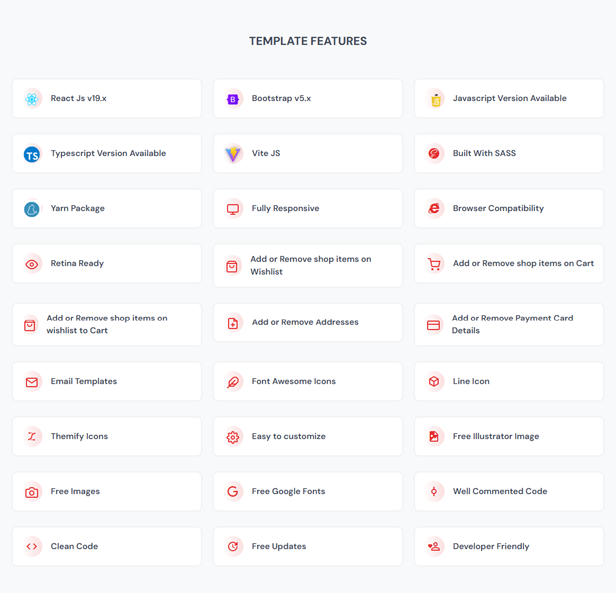Click the React Js atom icon
Viewport: 616px width, 593px height.
[32, 99]
